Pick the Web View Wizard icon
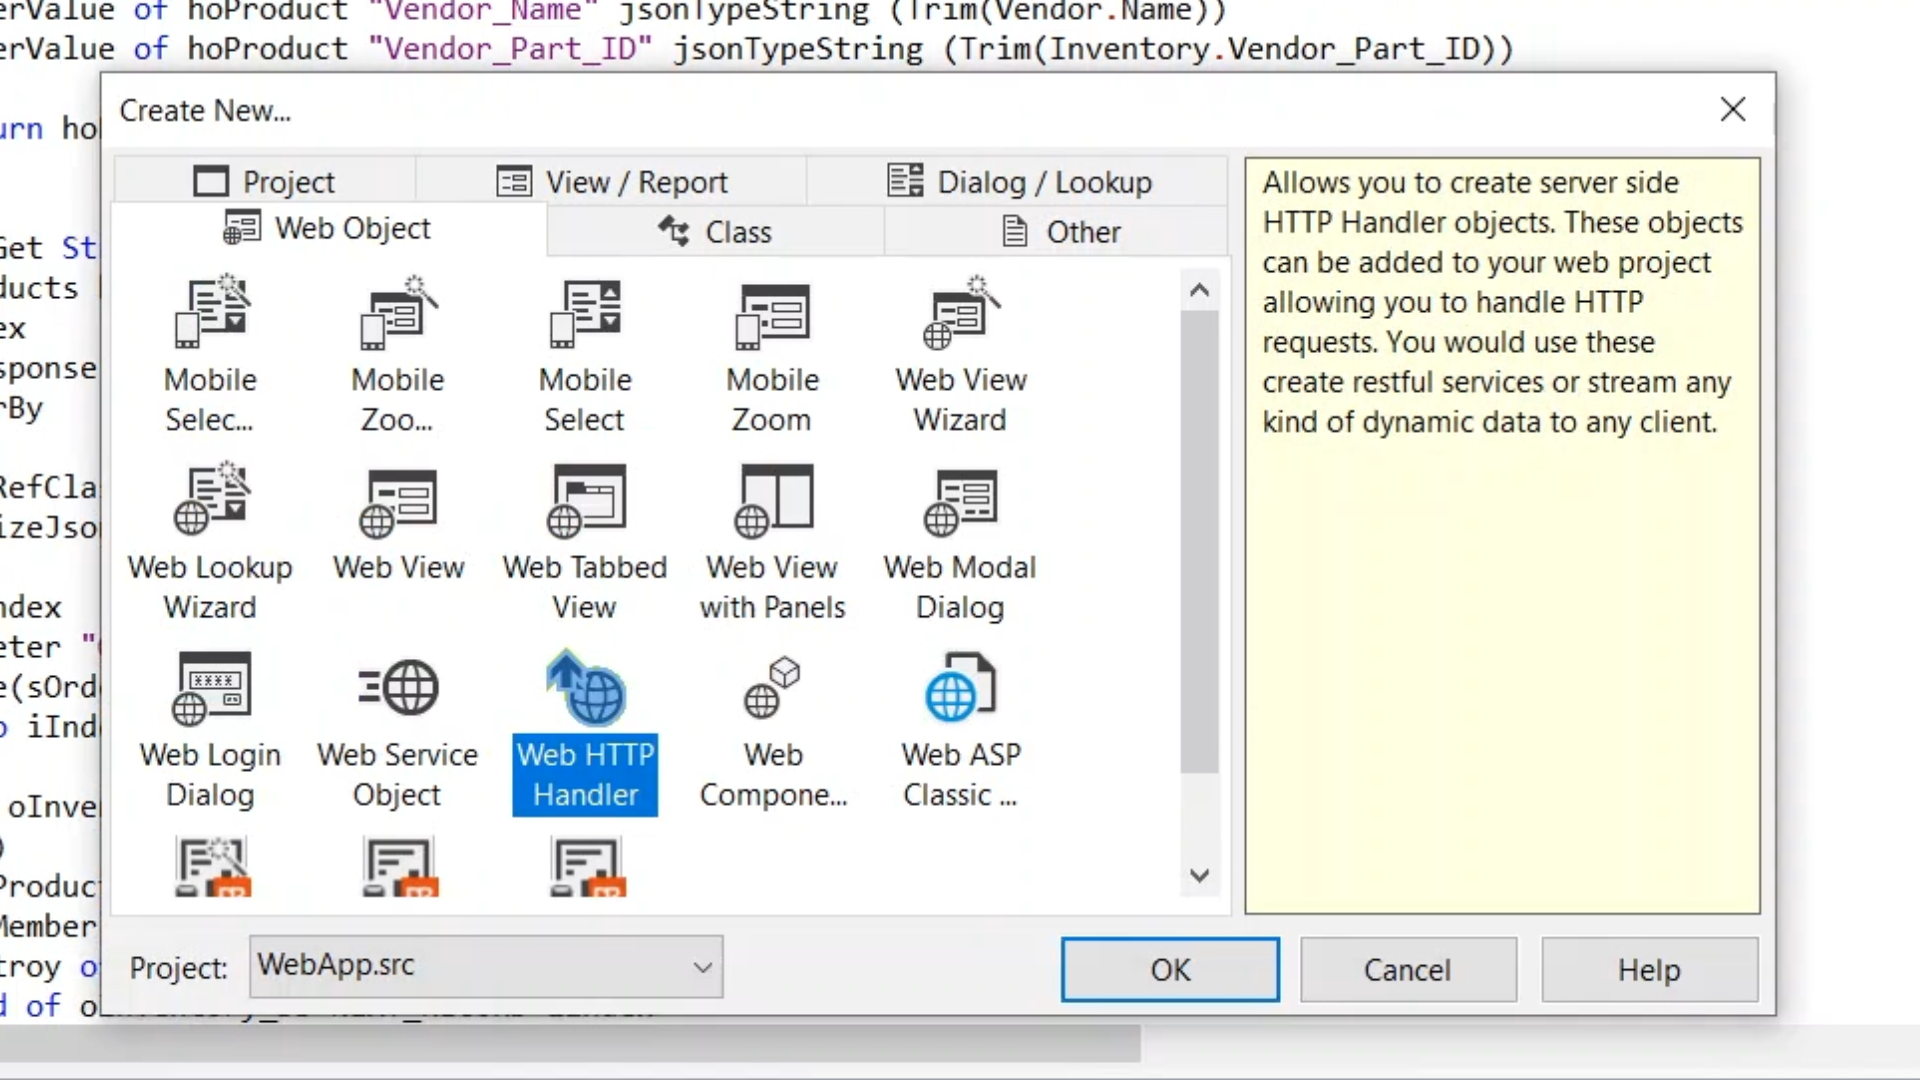1920x1080 pixels. click(x=960, y=315)
